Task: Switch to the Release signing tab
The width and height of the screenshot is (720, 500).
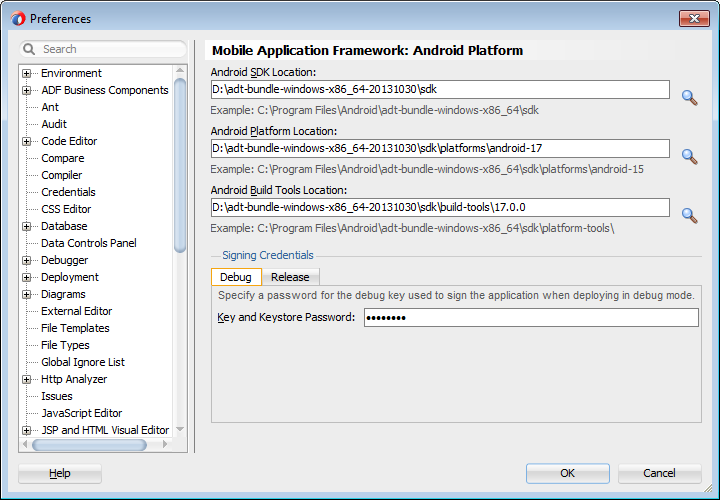Action: coord(290,277)
